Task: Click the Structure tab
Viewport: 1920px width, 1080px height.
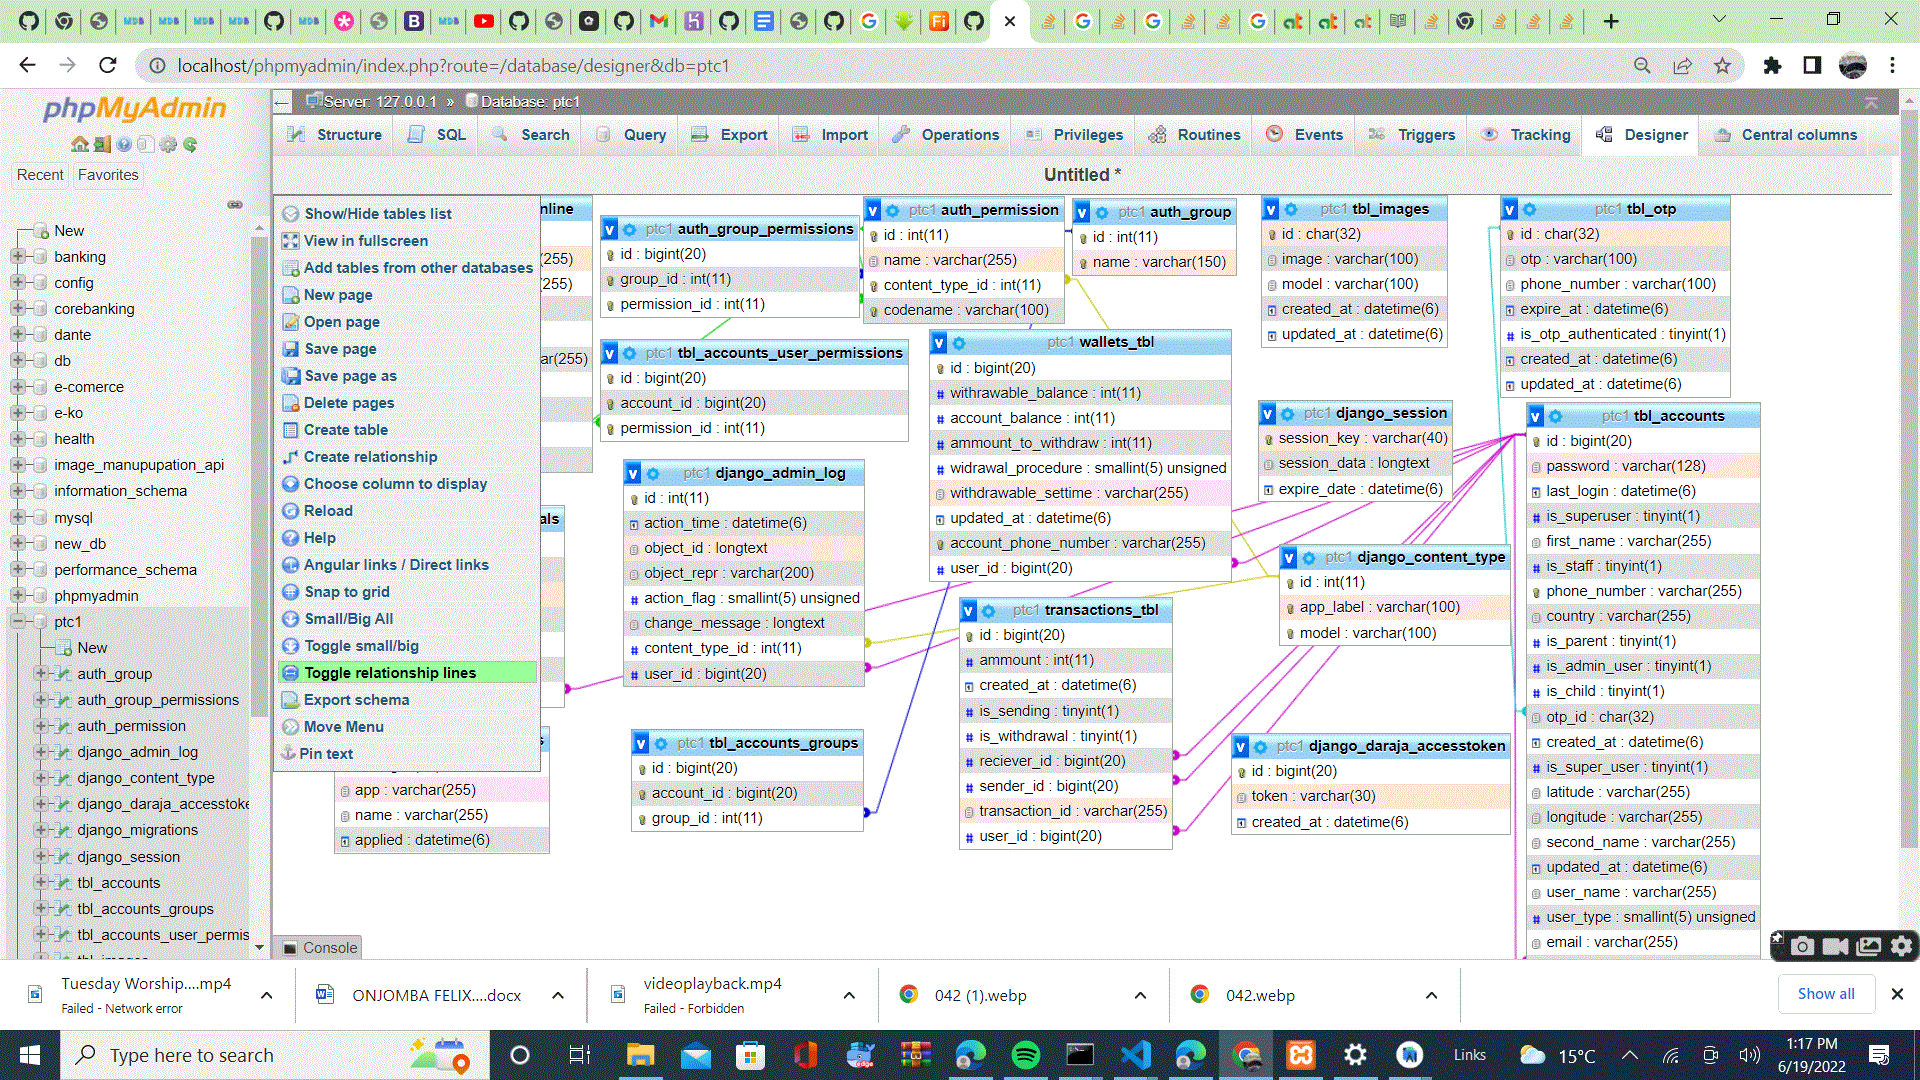Action: 334,135
